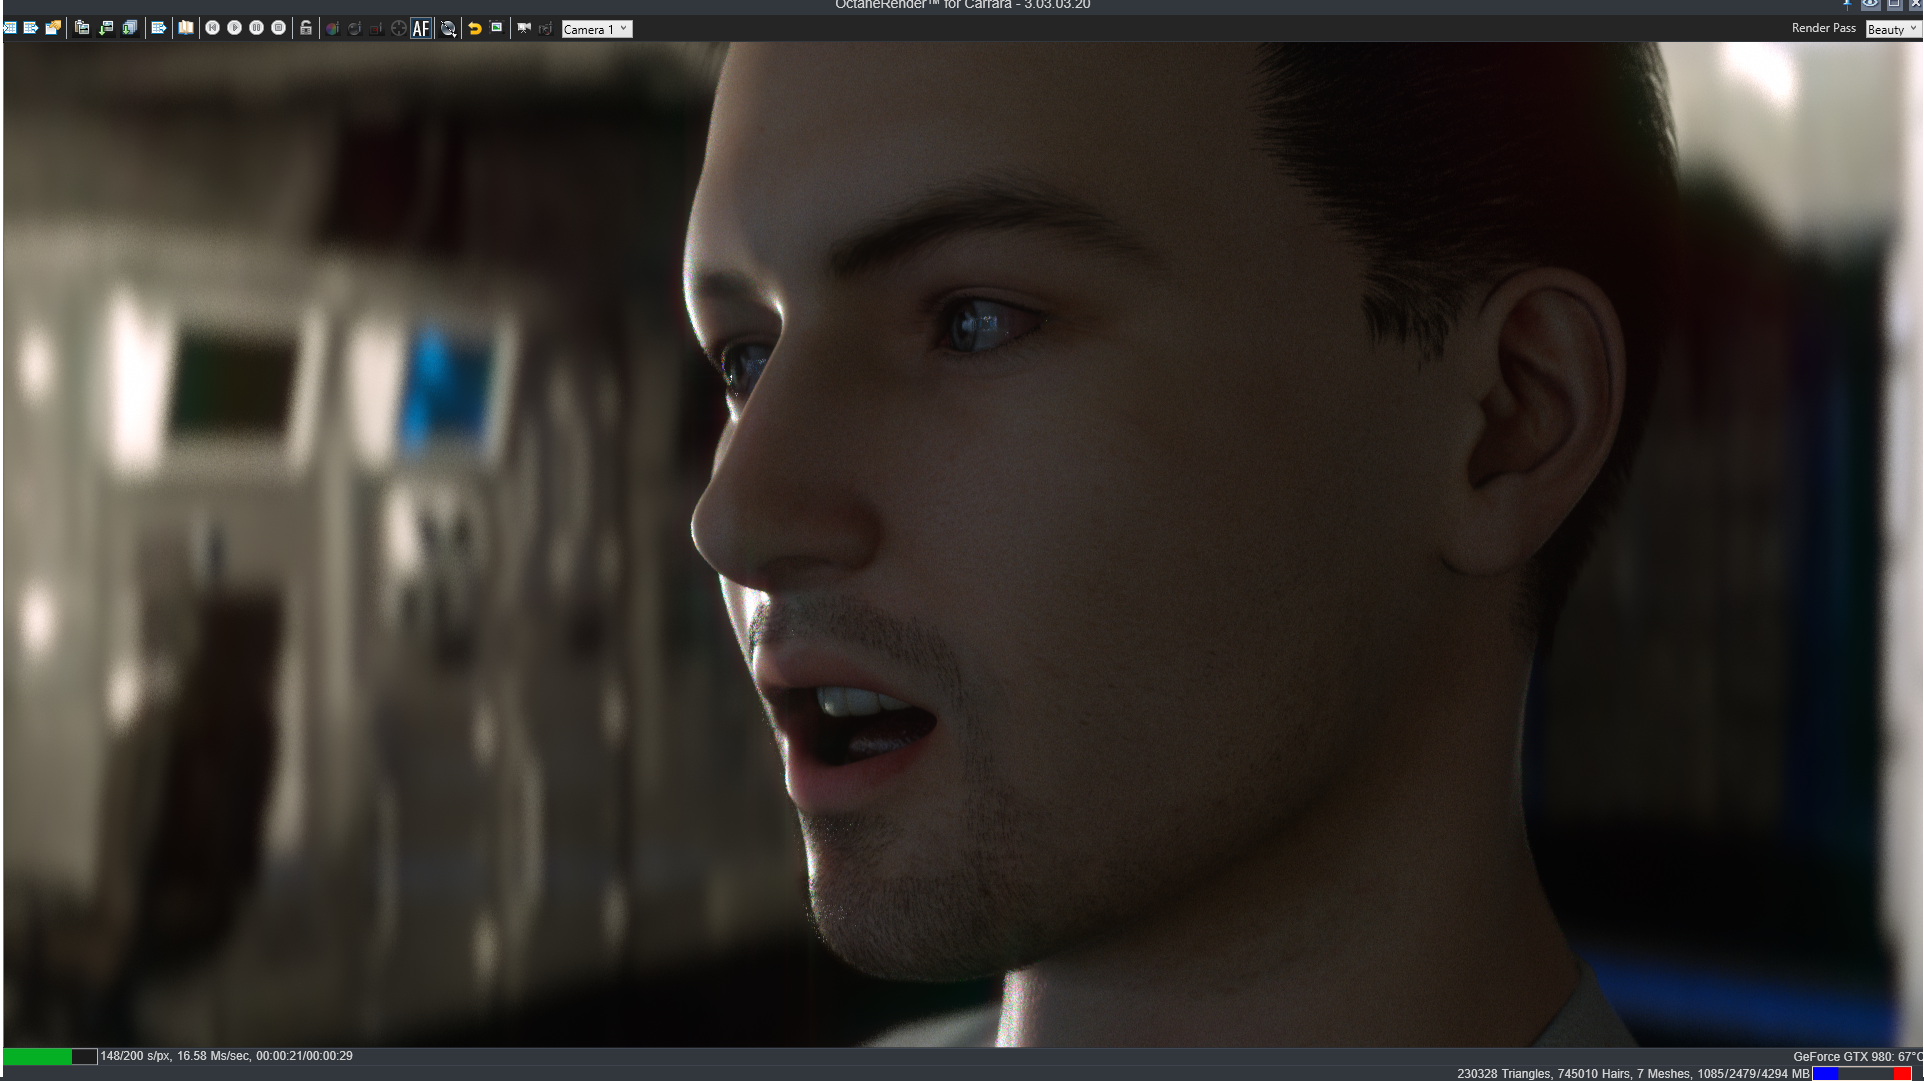The height and width of the screenshot is (1081, 1924).
Task: Click the play render button
Action: coord(234,28)
